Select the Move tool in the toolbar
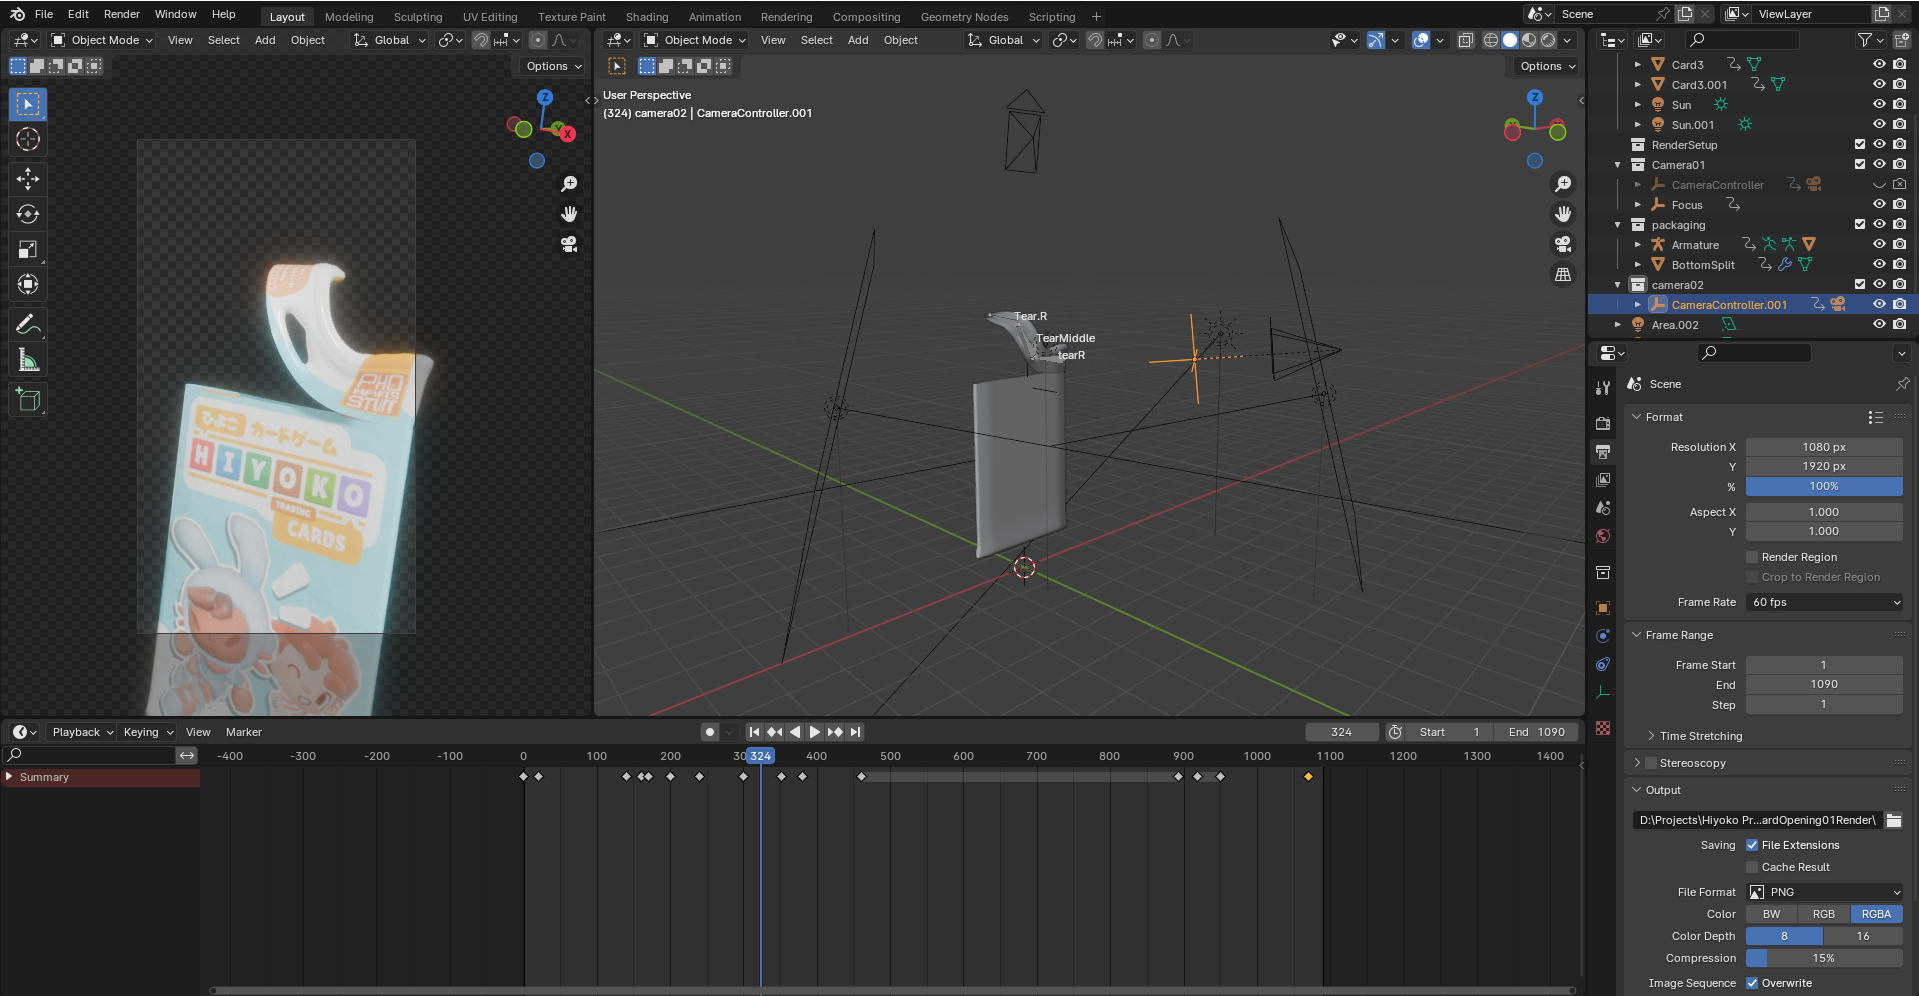Screen dimensions: 1919x996 (x=27, y=179)
